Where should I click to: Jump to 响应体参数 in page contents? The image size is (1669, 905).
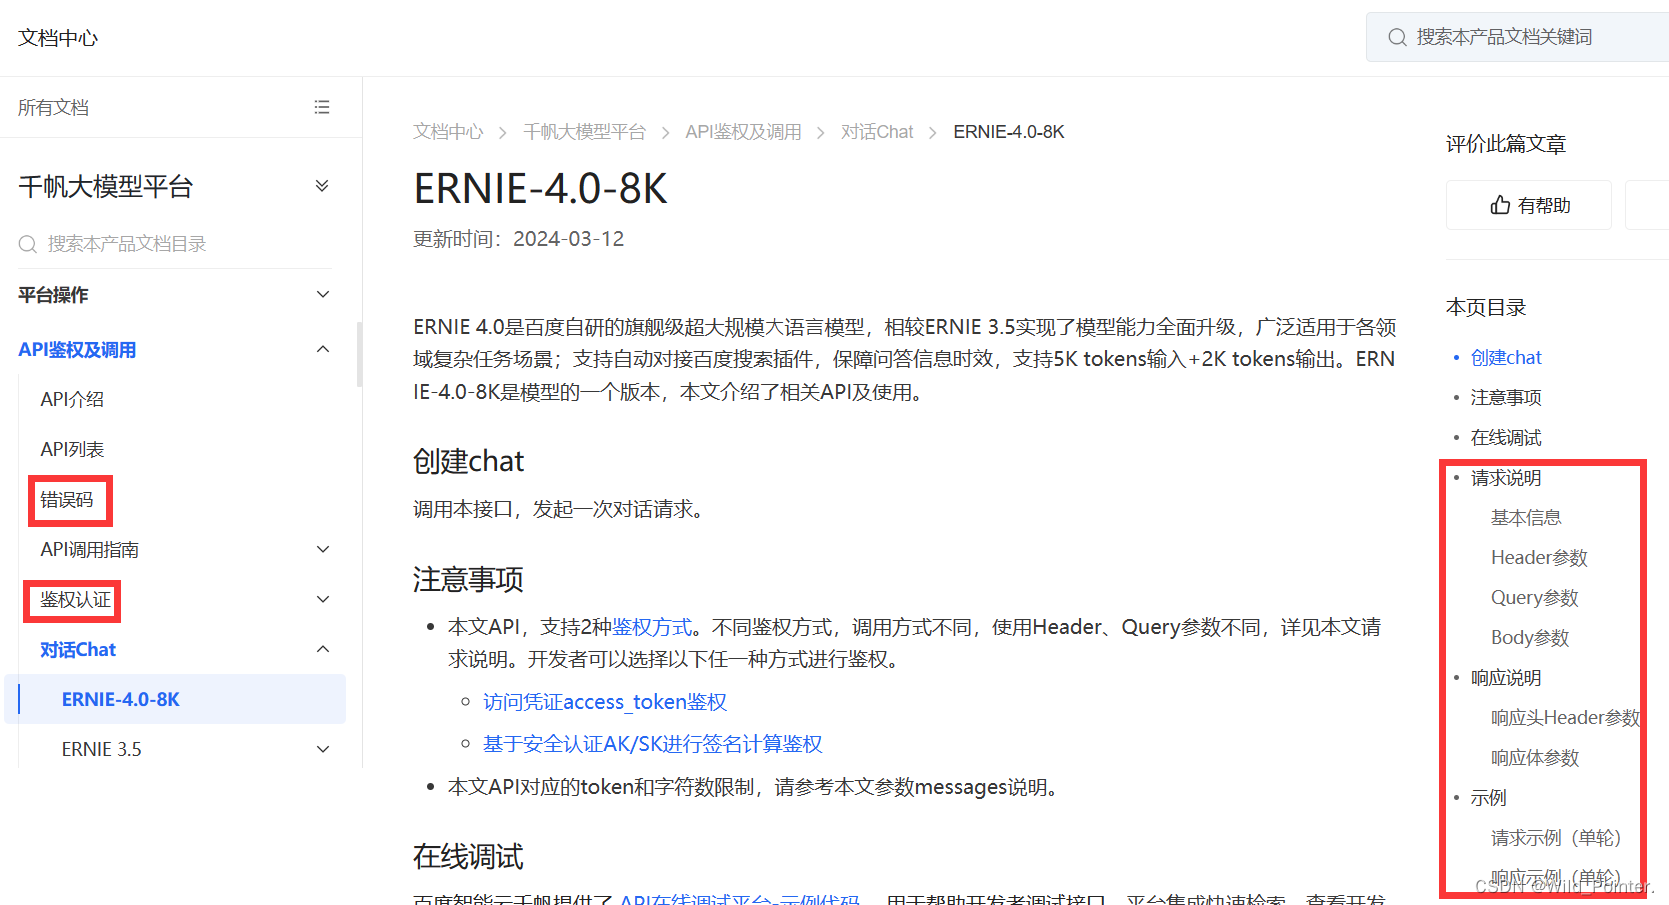pyautogui.click(x=1535, y=757)
